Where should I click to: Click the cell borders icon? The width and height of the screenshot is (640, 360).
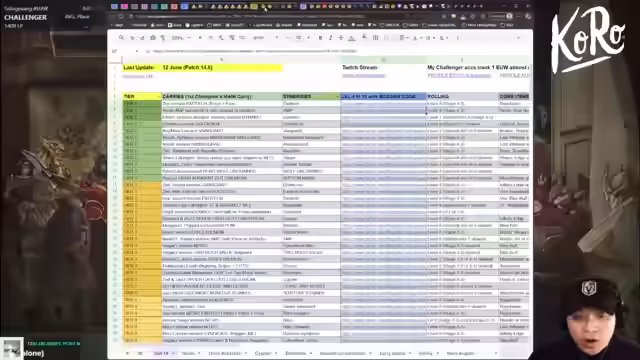pyautogui.click(x=376, y=38)
